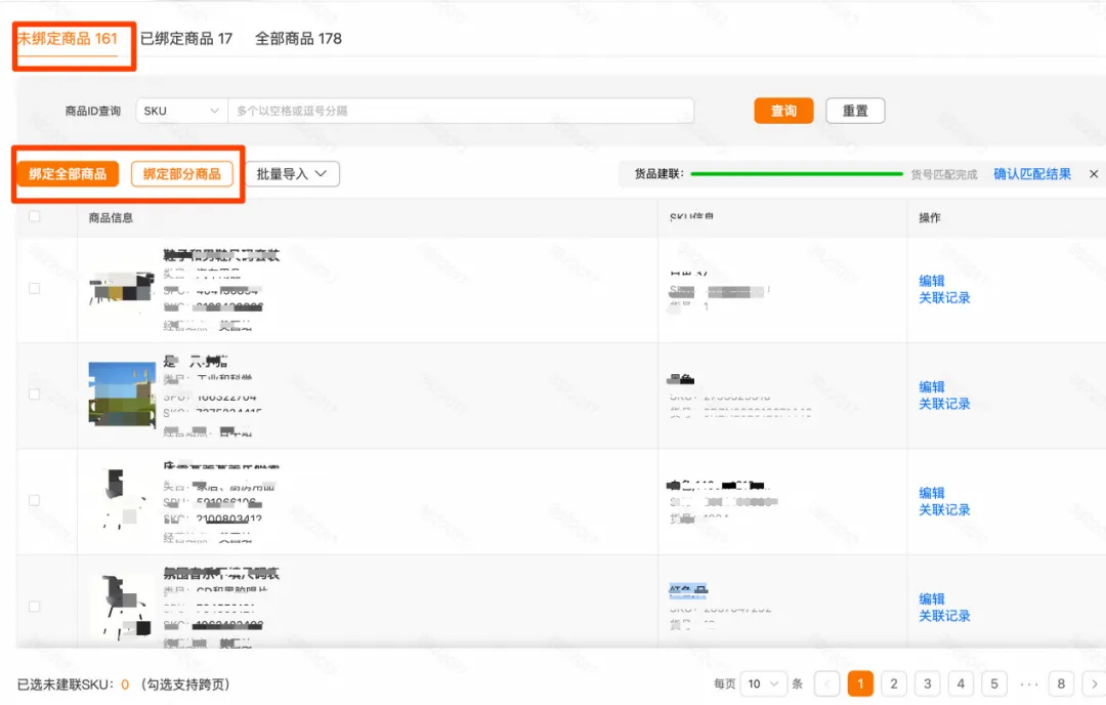Click the 重置 reset button

[x=855, y=110]
